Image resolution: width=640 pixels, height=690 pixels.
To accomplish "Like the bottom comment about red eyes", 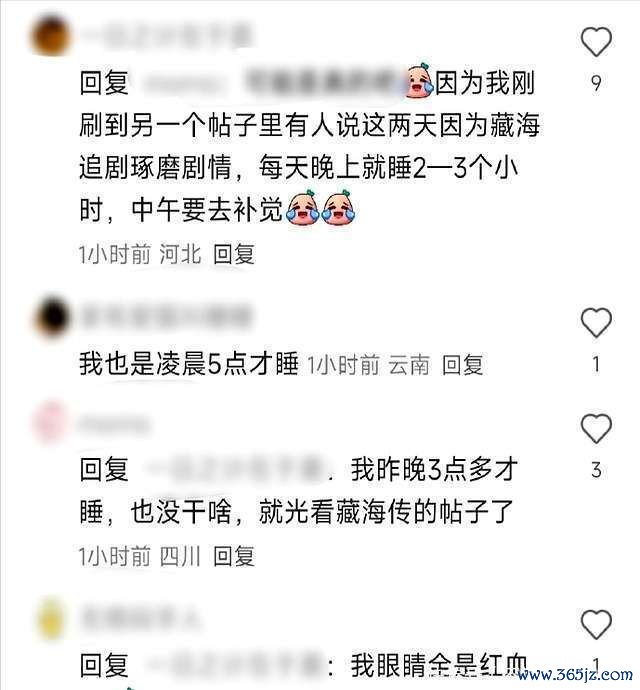I will click(596, 624).
